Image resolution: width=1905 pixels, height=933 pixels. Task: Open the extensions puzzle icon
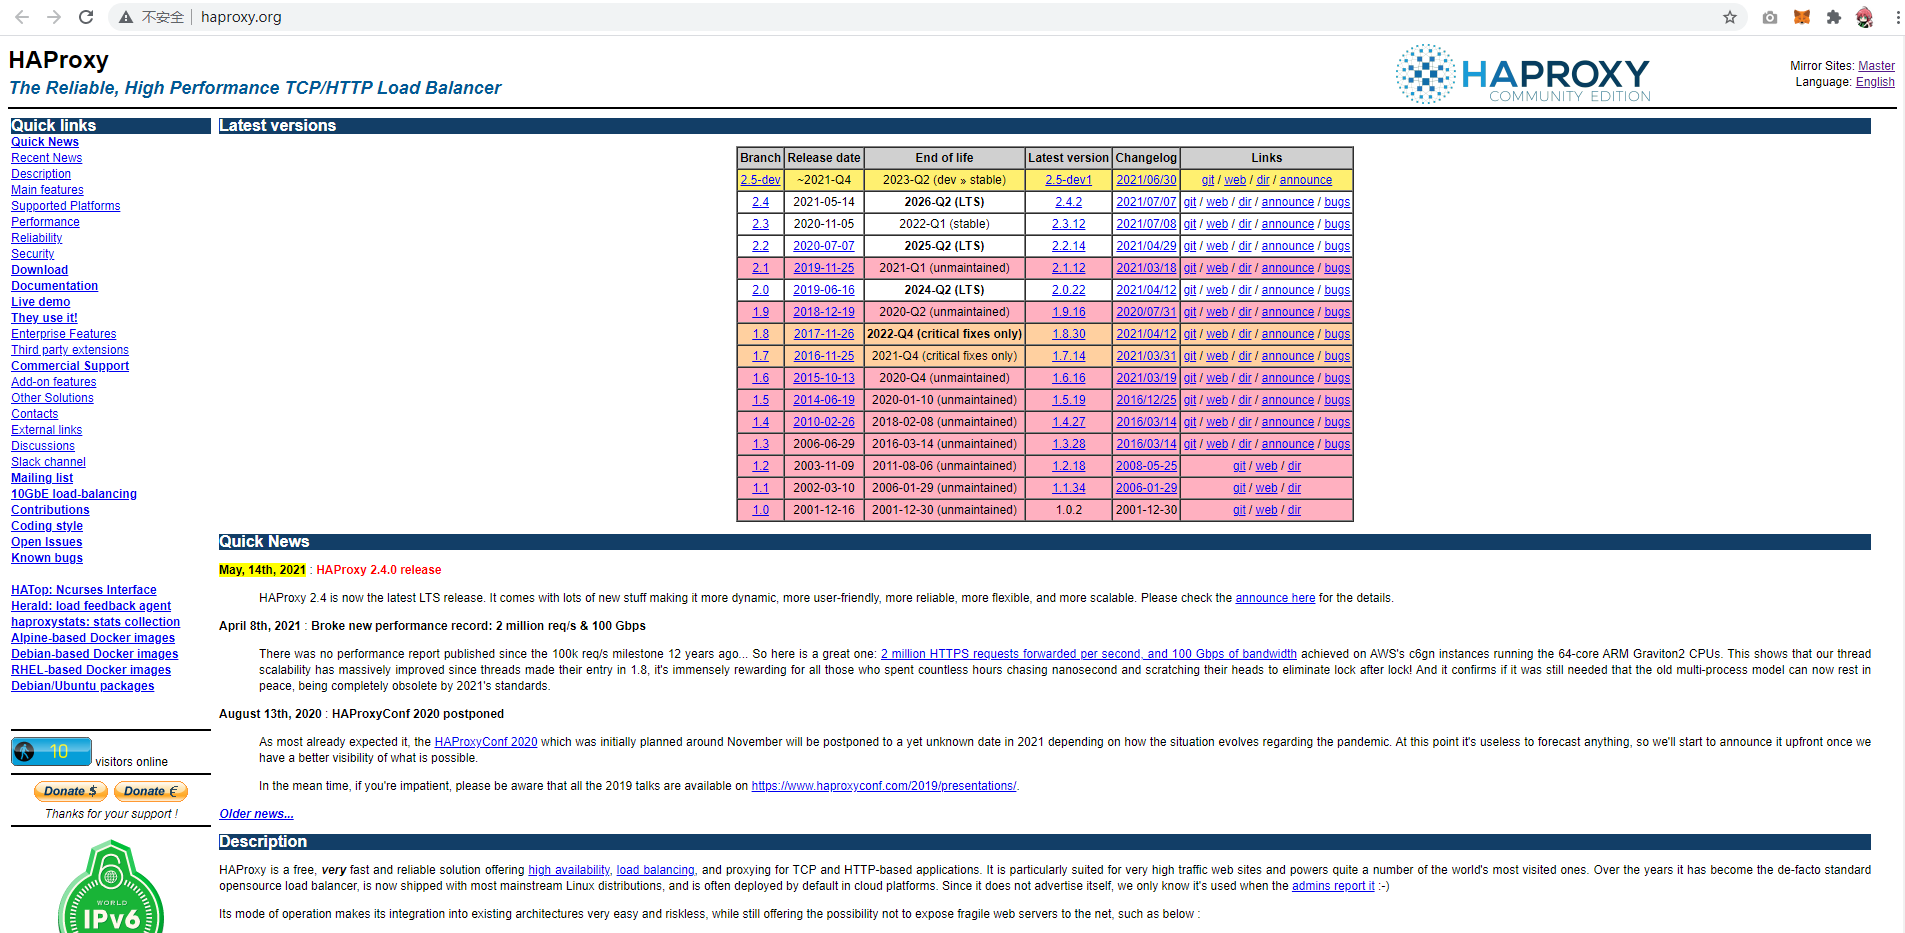[x=1833, y=17]
